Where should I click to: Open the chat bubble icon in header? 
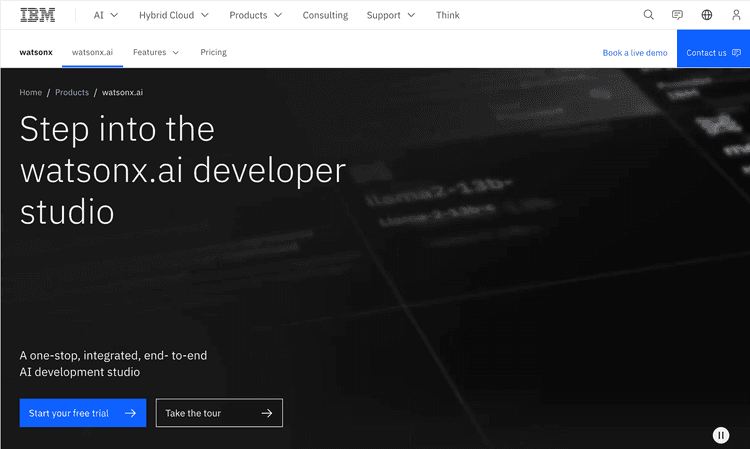pos(677,15)
